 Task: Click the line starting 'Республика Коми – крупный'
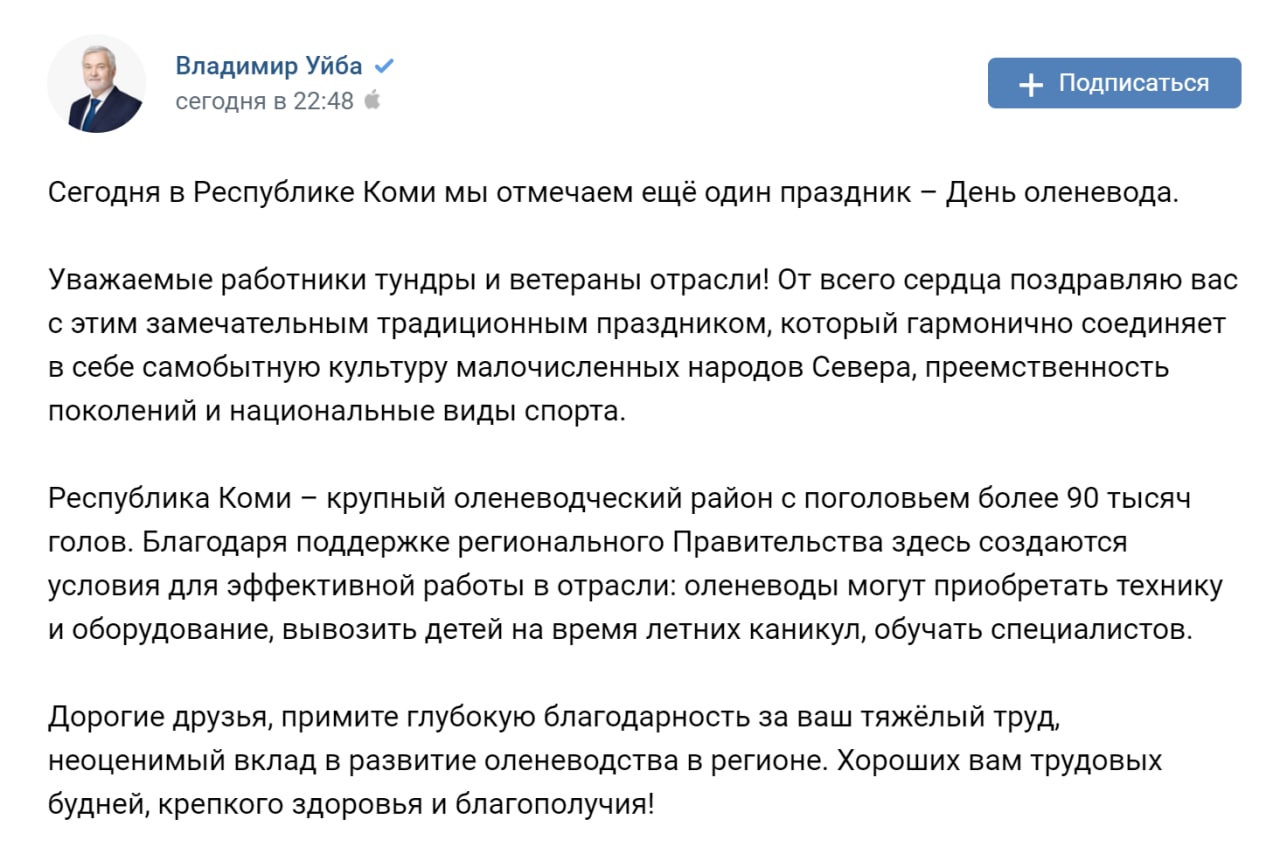[x=620, y=498]
